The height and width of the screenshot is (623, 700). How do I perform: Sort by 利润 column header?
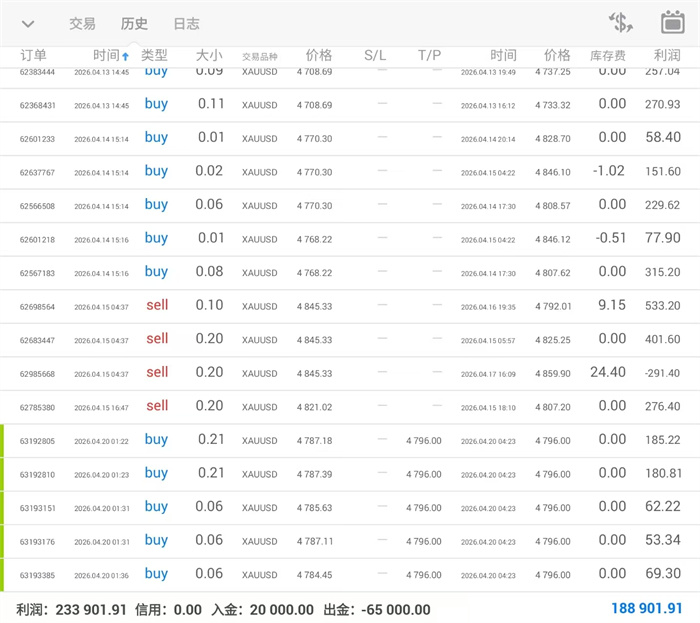pos(666,55)
